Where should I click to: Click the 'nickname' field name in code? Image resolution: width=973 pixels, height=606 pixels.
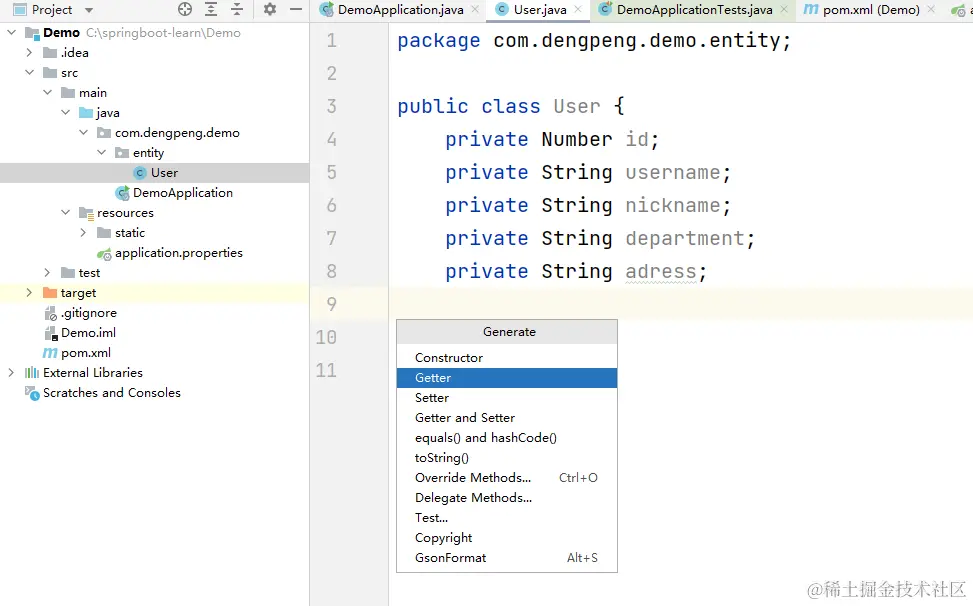pos(673,205)
